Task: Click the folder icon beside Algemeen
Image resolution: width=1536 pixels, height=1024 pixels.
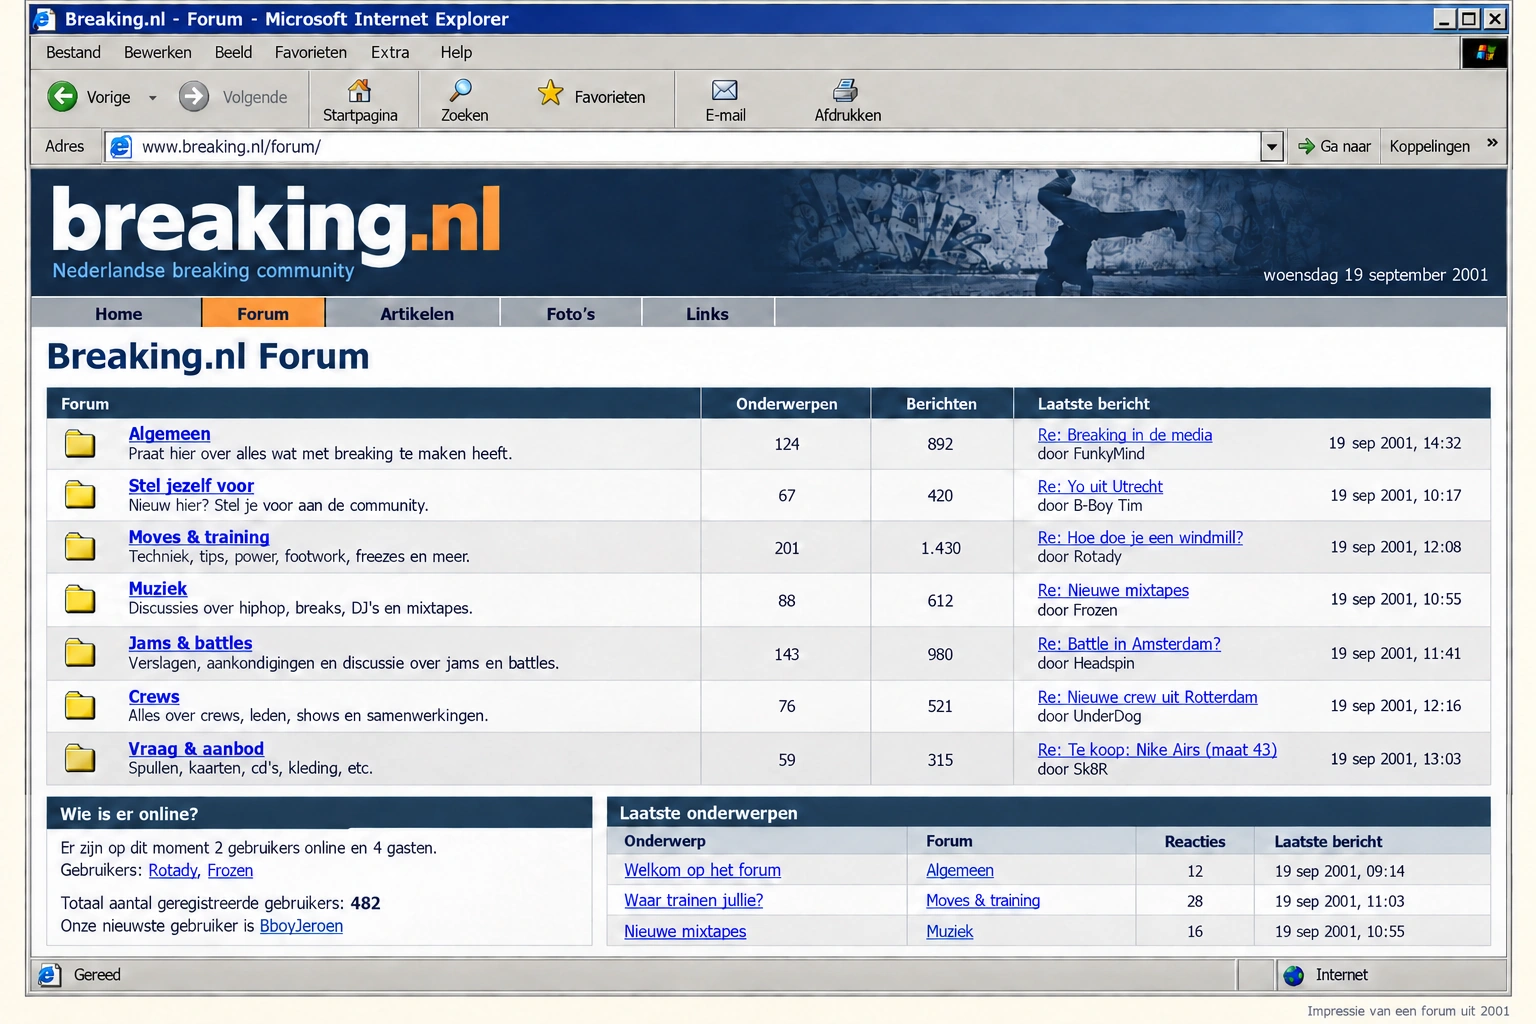Action: pyautogui.click(x=80, y=443)
